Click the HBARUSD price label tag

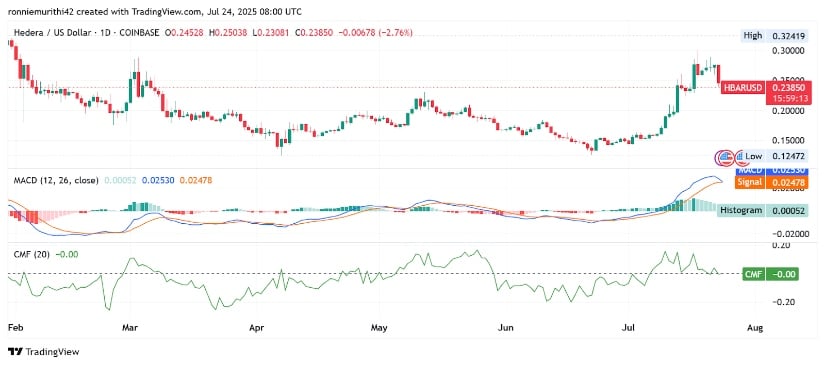click(x=742, y=88)
